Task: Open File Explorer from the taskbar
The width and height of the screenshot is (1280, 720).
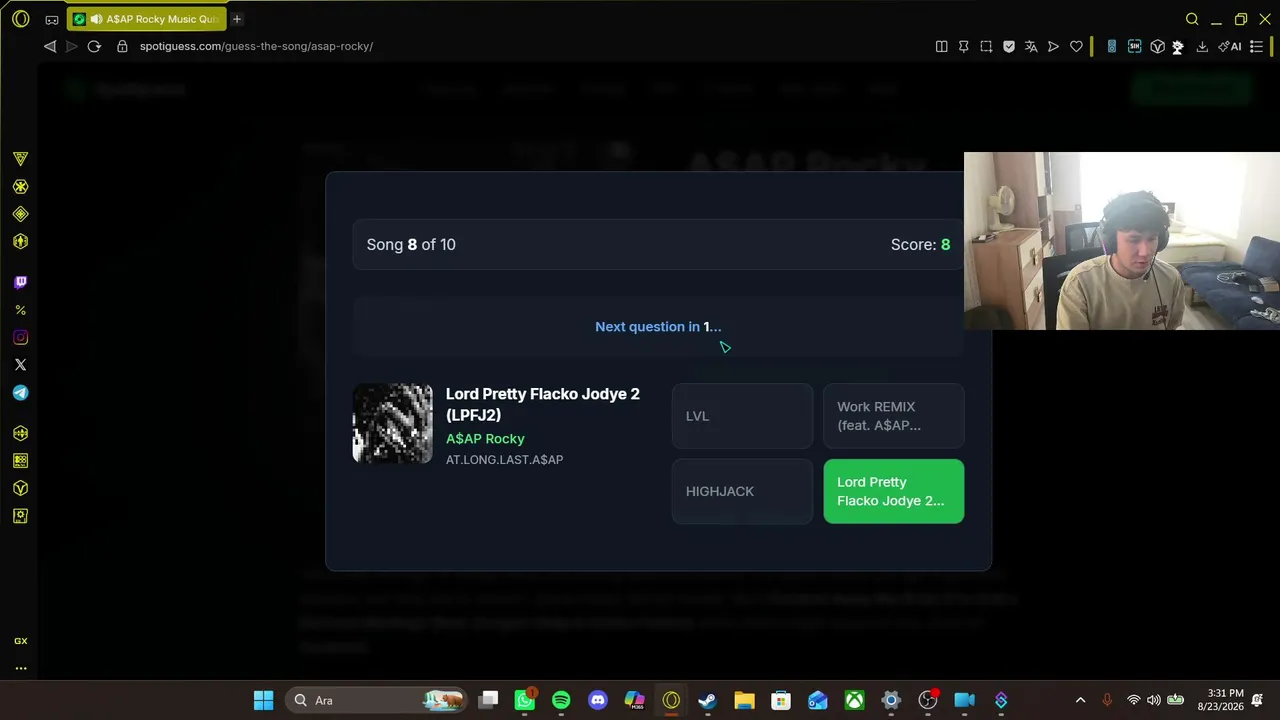Action: coord(744,700)
